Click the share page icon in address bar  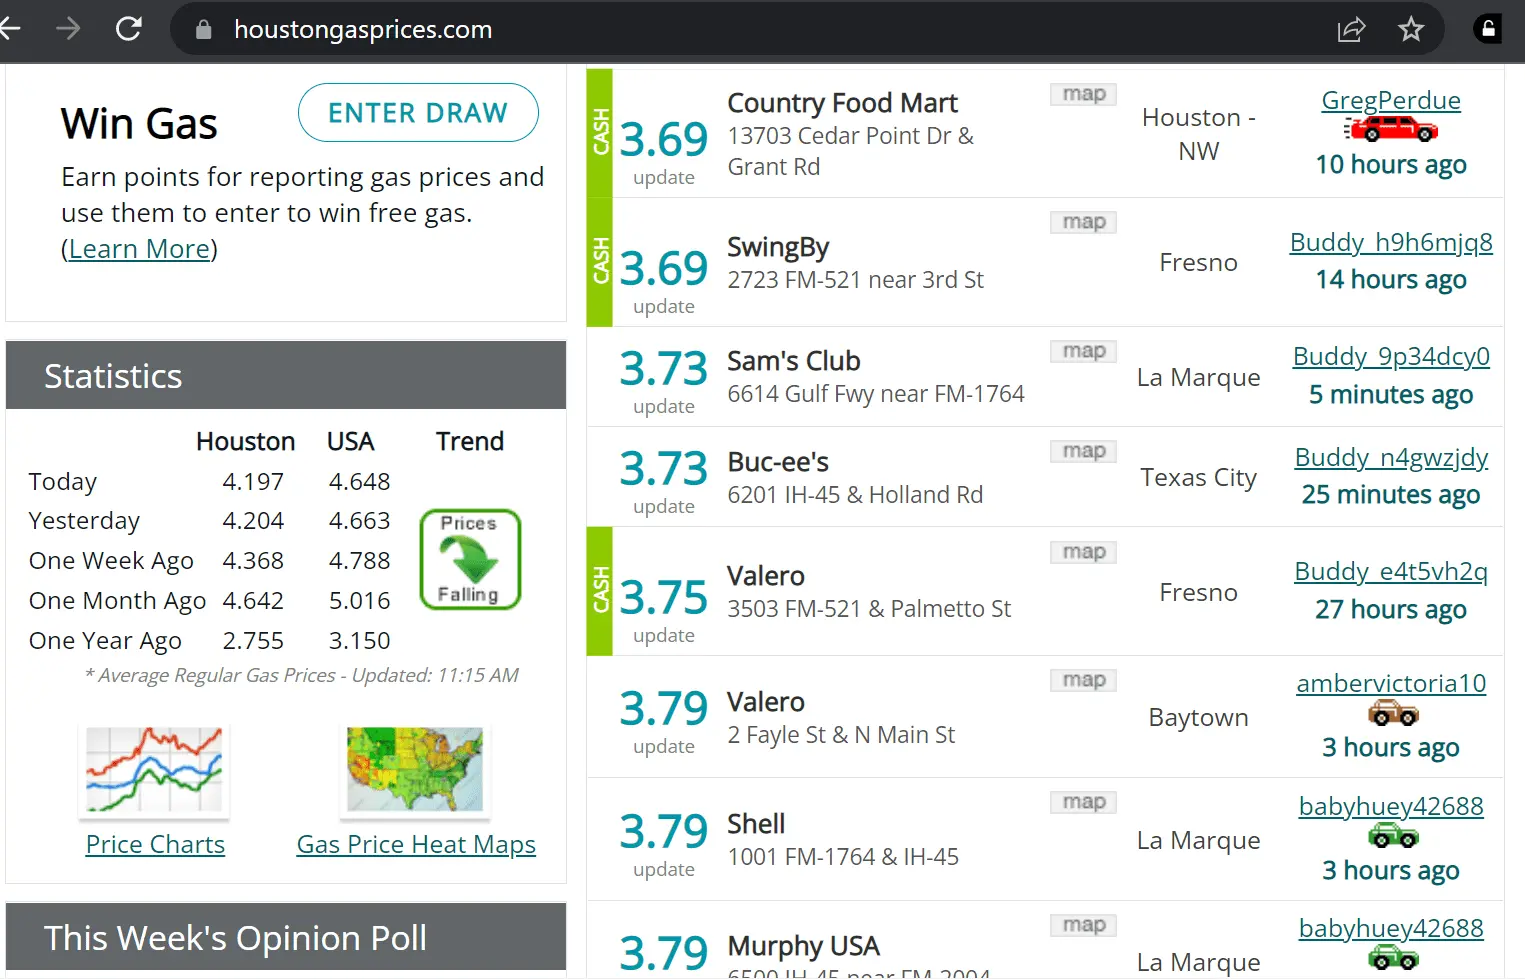click(1351, 30)
